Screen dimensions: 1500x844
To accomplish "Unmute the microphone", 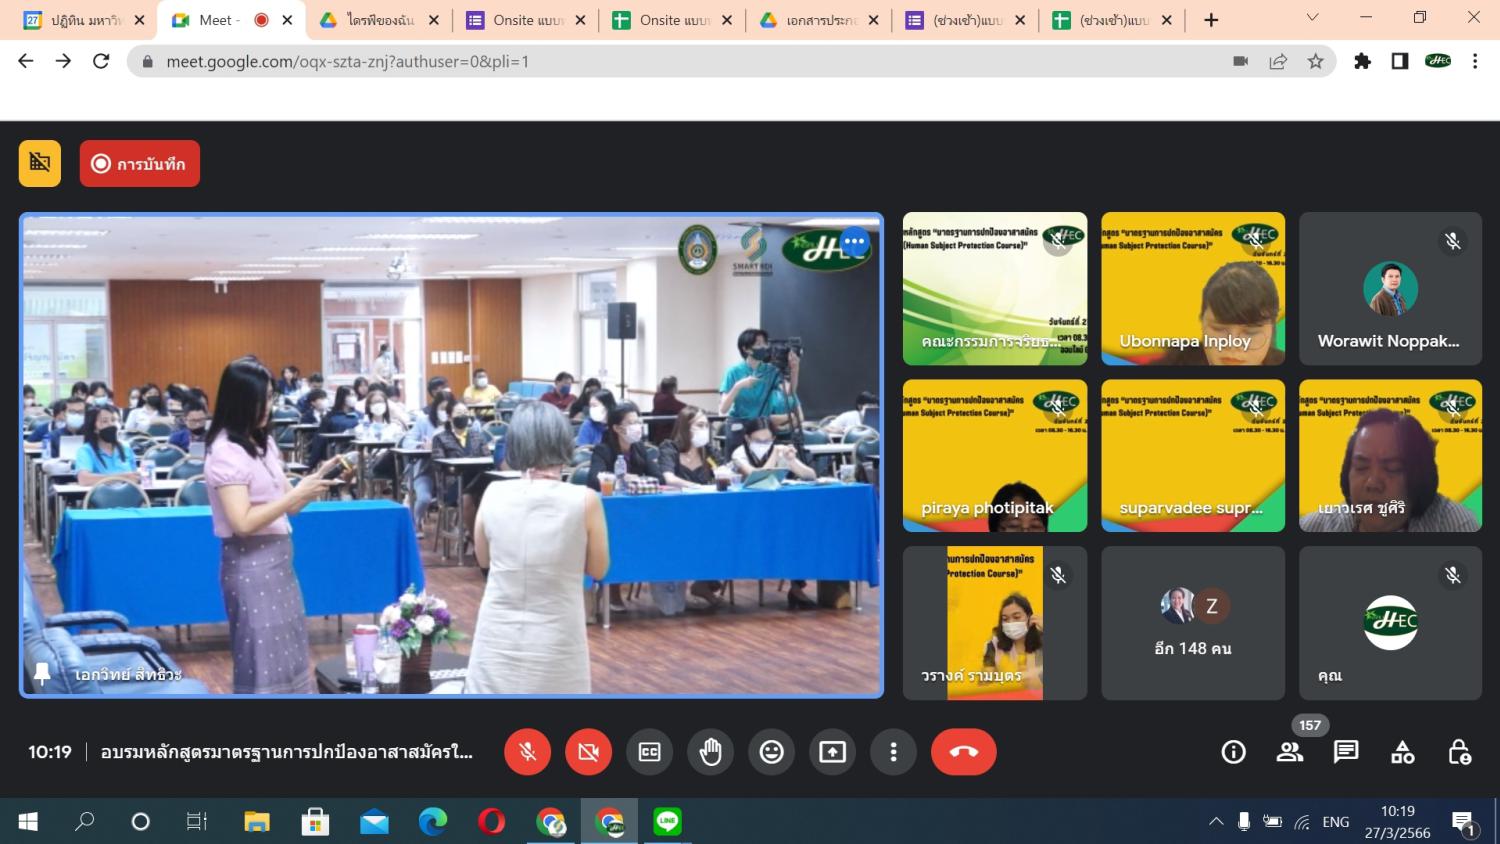I will pos(528,752).
